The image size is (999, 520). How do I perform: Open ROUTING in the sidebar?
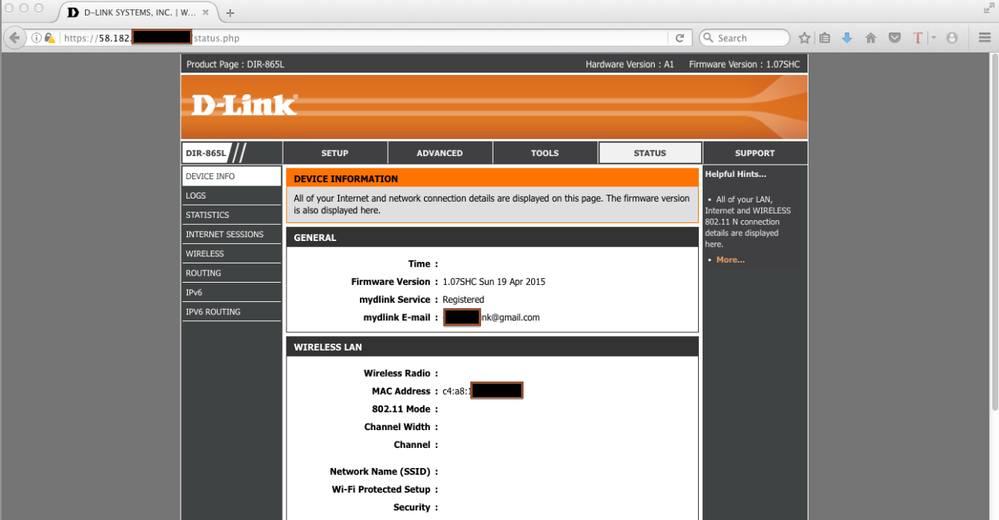(x=231, y=273)
